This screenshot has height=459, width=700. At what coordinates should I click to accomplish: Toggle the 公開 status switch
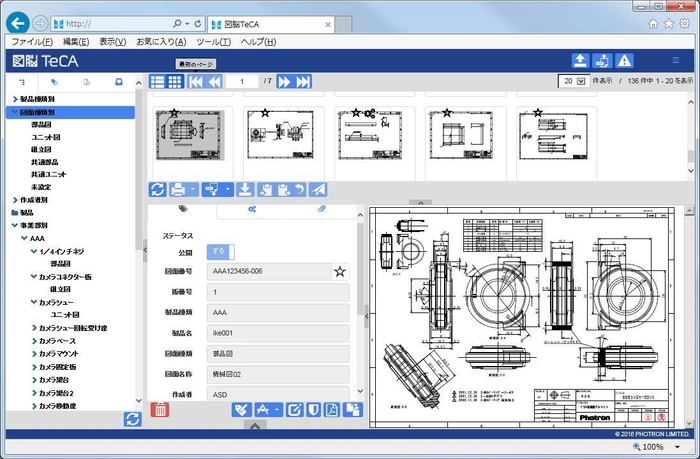[219, 252]
